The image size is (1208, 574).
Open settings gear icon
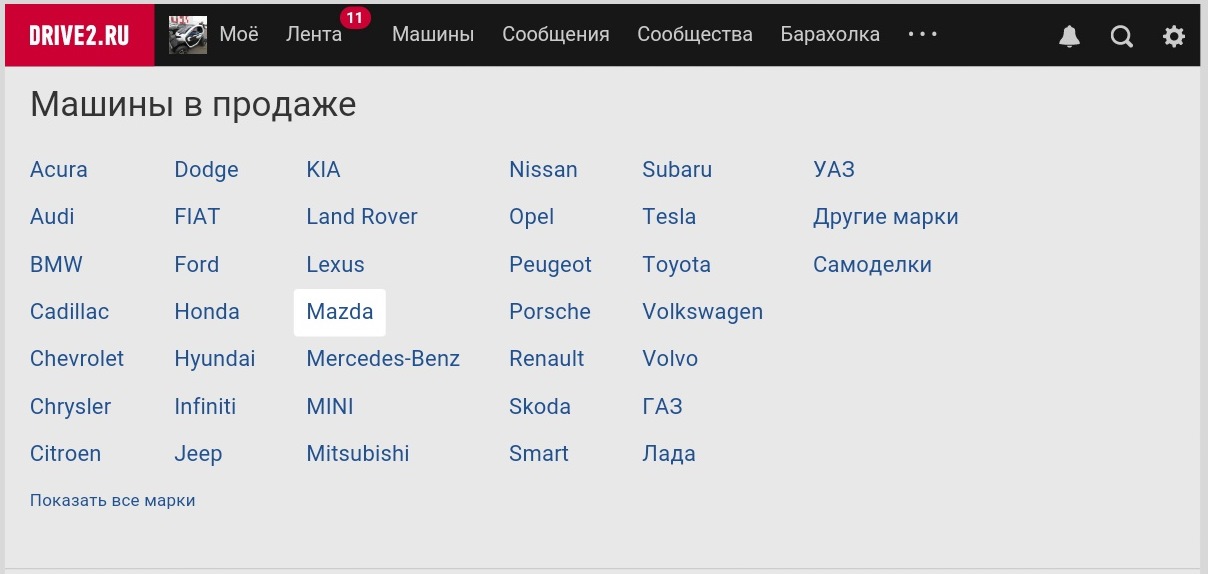tap(1173, 37)
